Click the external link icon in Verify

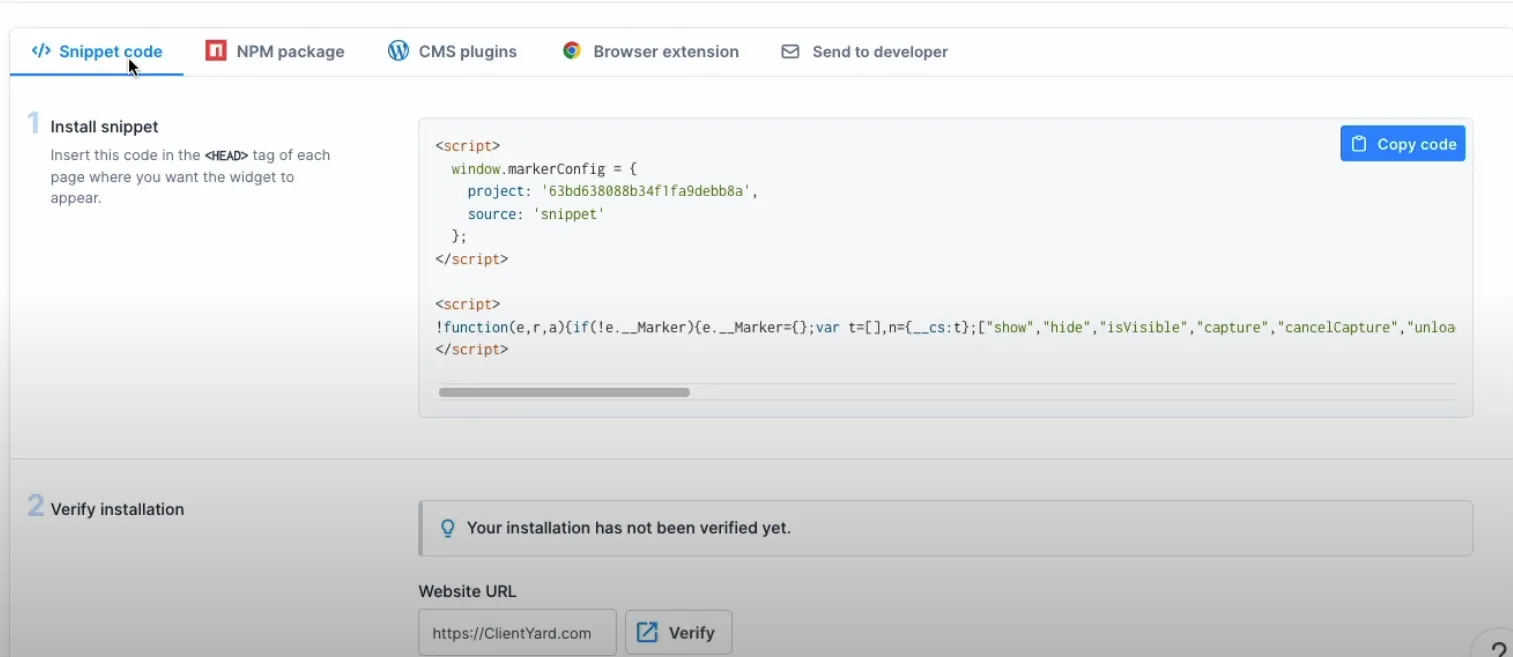(648, 633)
